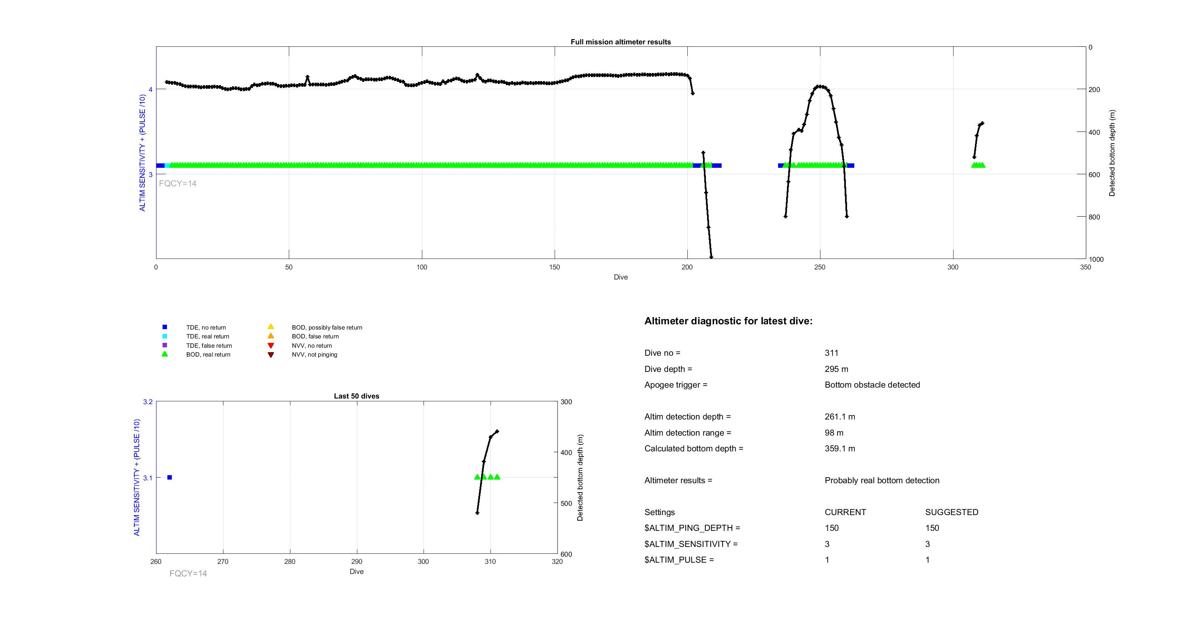Click the 'Dive' x-axis label of full mission plot
The height and width of the screenshot is (622, 1200).
click(620, 277)
